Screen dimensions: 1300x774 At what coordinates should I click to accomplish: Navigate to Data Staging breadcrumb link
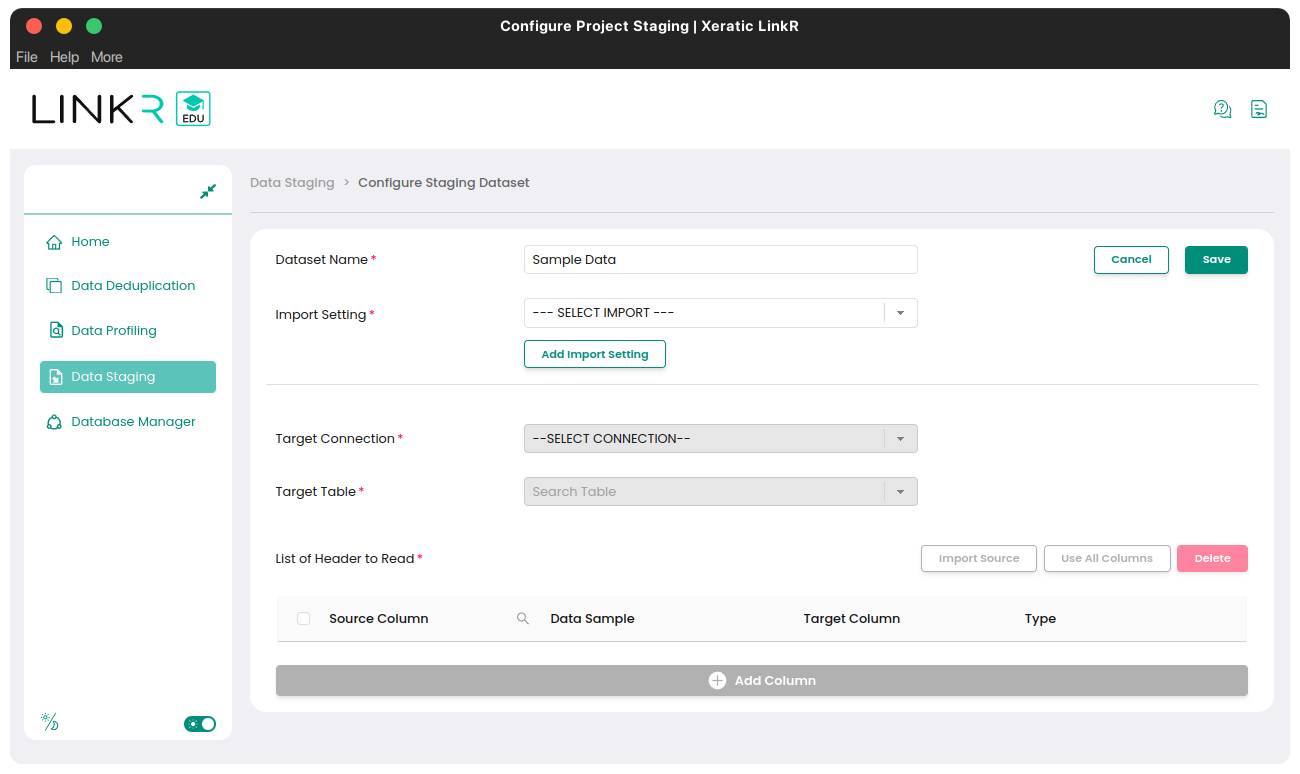pos(292,183)
